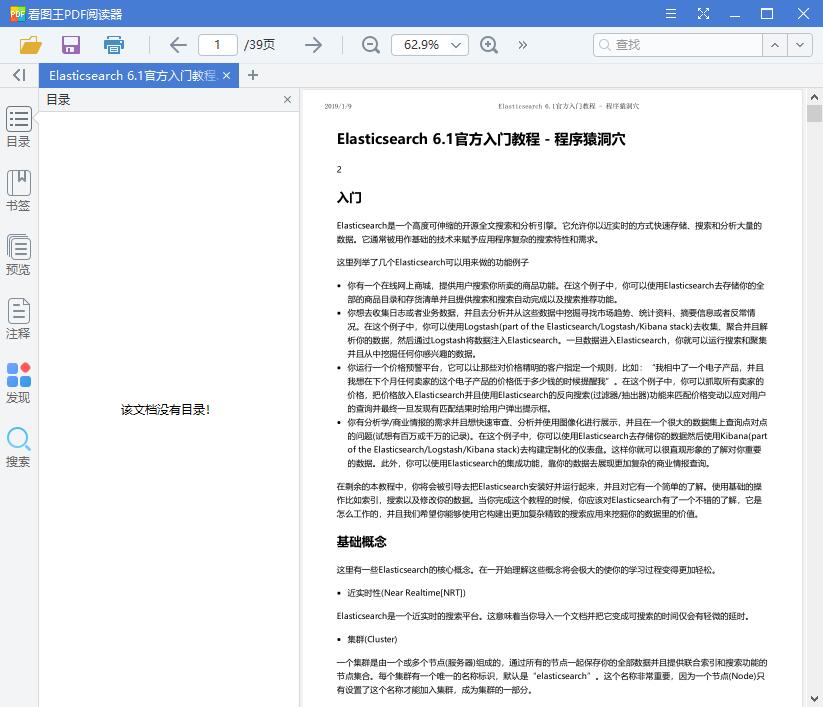Zoom in with the plus magnifier

[x=489, y=45]
